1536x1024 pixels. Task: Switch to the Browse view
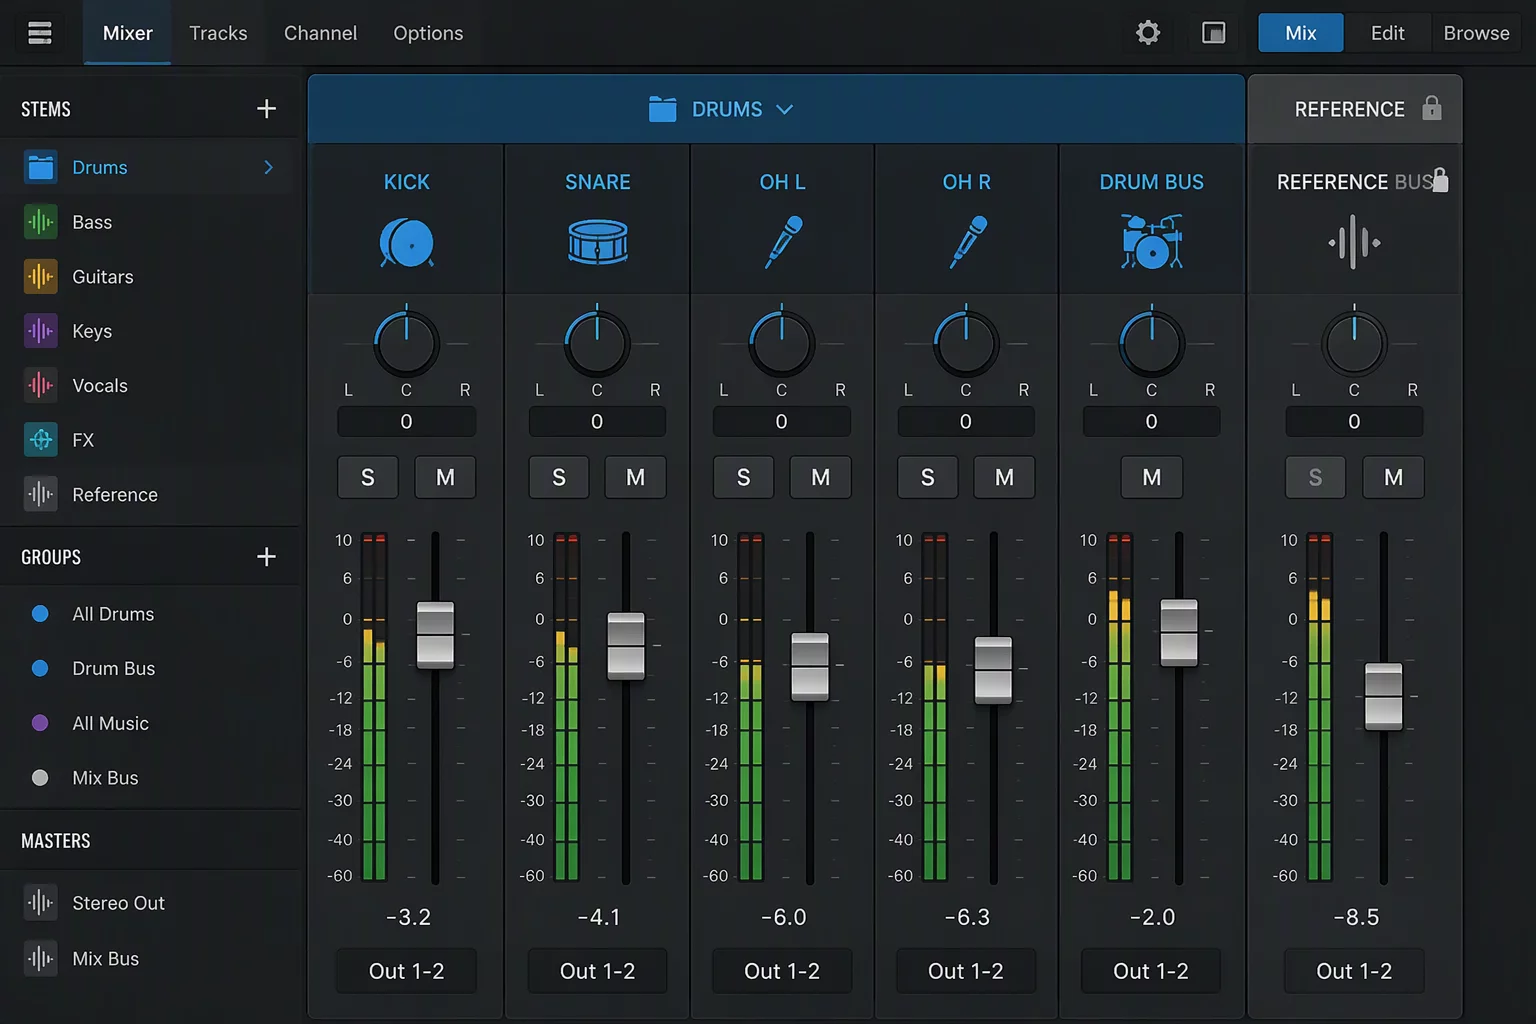(x=1476, y=33)
